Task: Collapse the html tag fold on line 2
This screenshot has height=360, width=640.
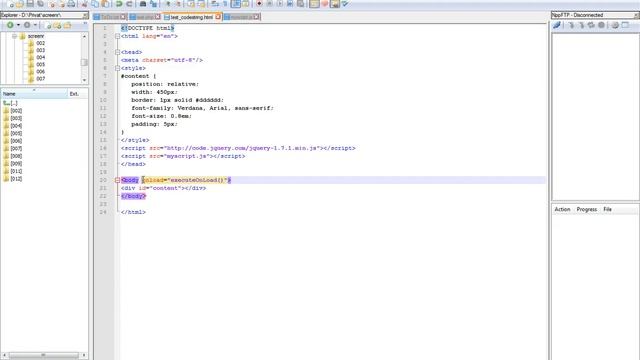Action: (117, 36)
